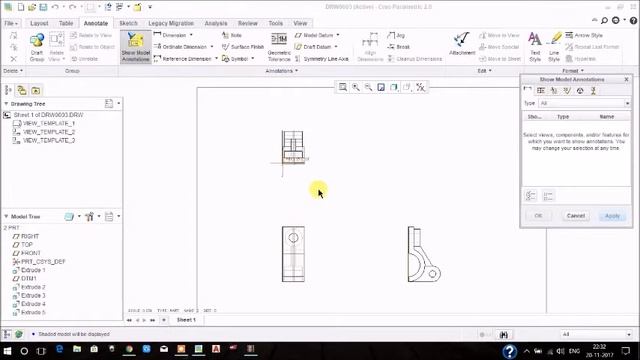The image size is (640, 360).
Task: Undo the last action
Action: 55,7
